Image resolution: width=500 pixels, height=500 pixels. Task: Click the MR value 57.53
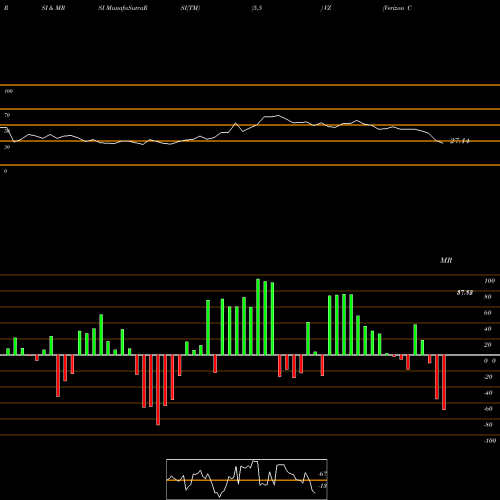point(465,293)
